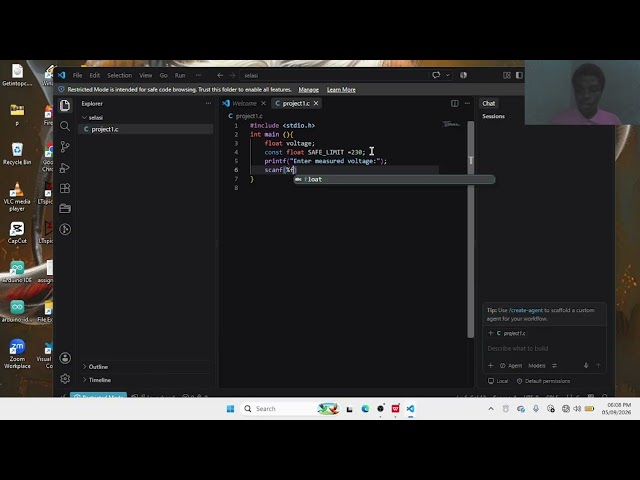Go forward with the right arrow
This screenshot has height=480, width=640.
pyautogui.click(x=232, y=75)
